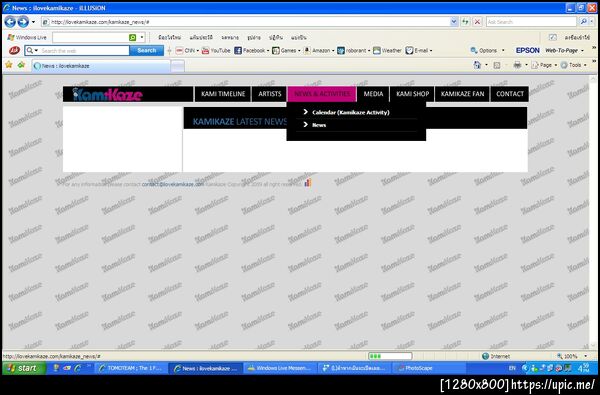Expand the Windows Live search options arrow
Viewport: 600px width, 395px height.
pyautogui.click(x=142, y=38)
